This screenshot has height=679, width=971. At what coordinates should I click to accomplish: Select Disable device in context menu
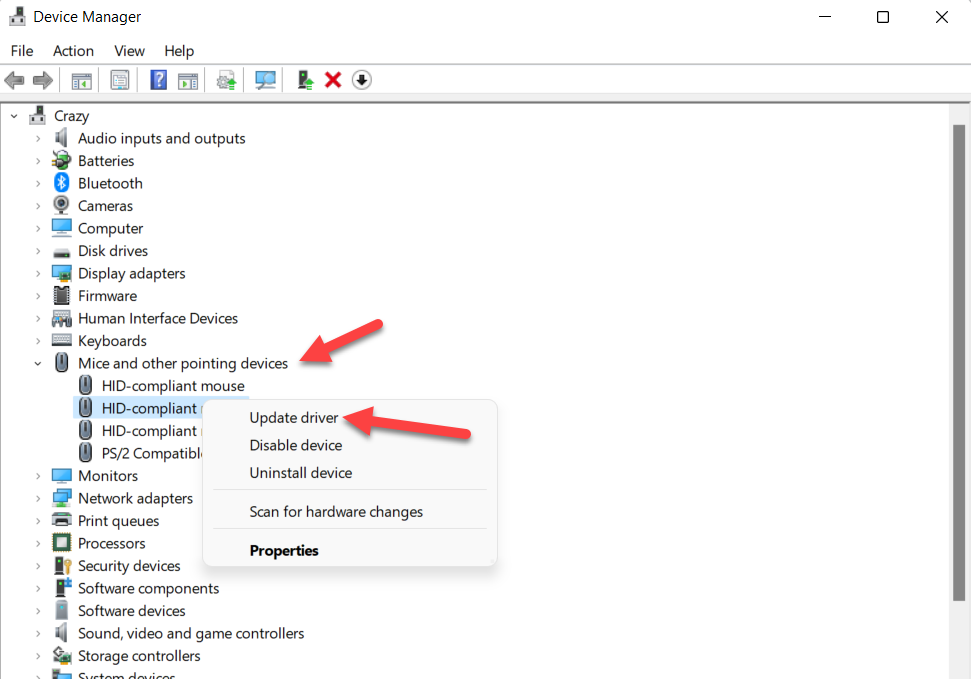point(295,446)
